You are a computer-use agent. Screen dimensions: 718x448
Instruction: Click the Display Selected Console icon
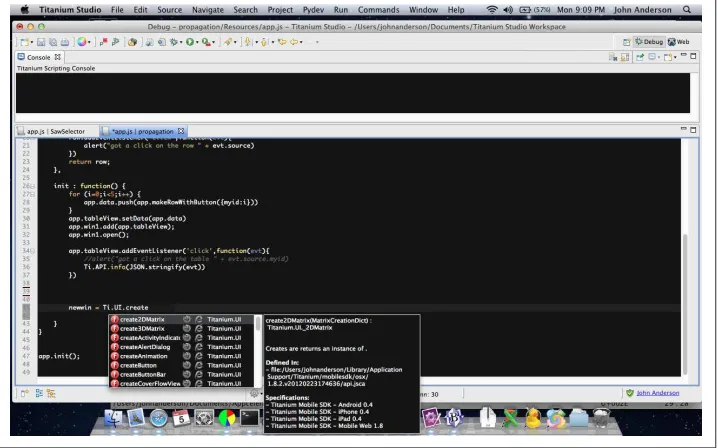652,57
